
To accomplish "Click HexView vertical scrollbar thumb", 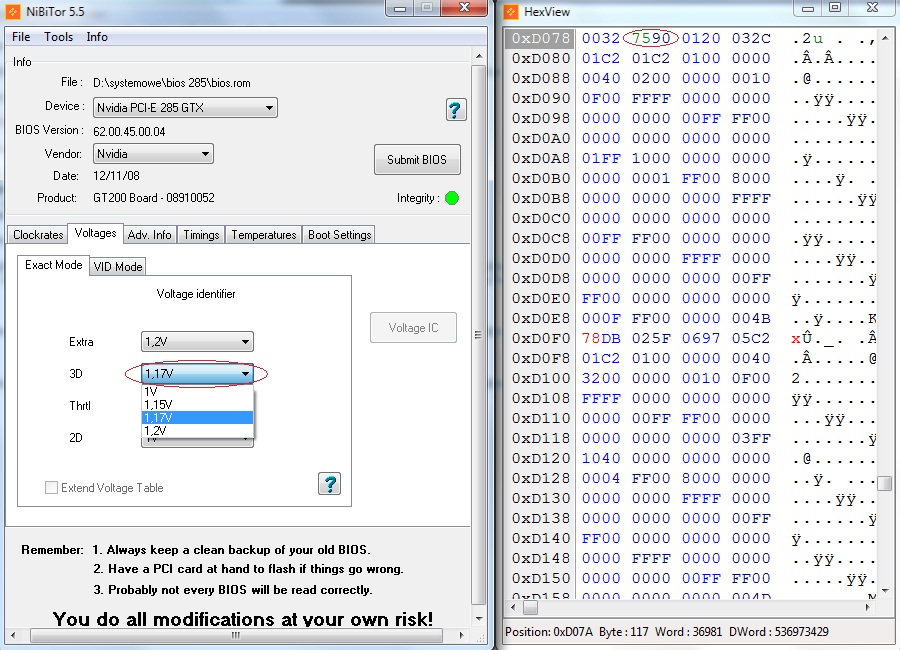I will [x=886, y=483].
